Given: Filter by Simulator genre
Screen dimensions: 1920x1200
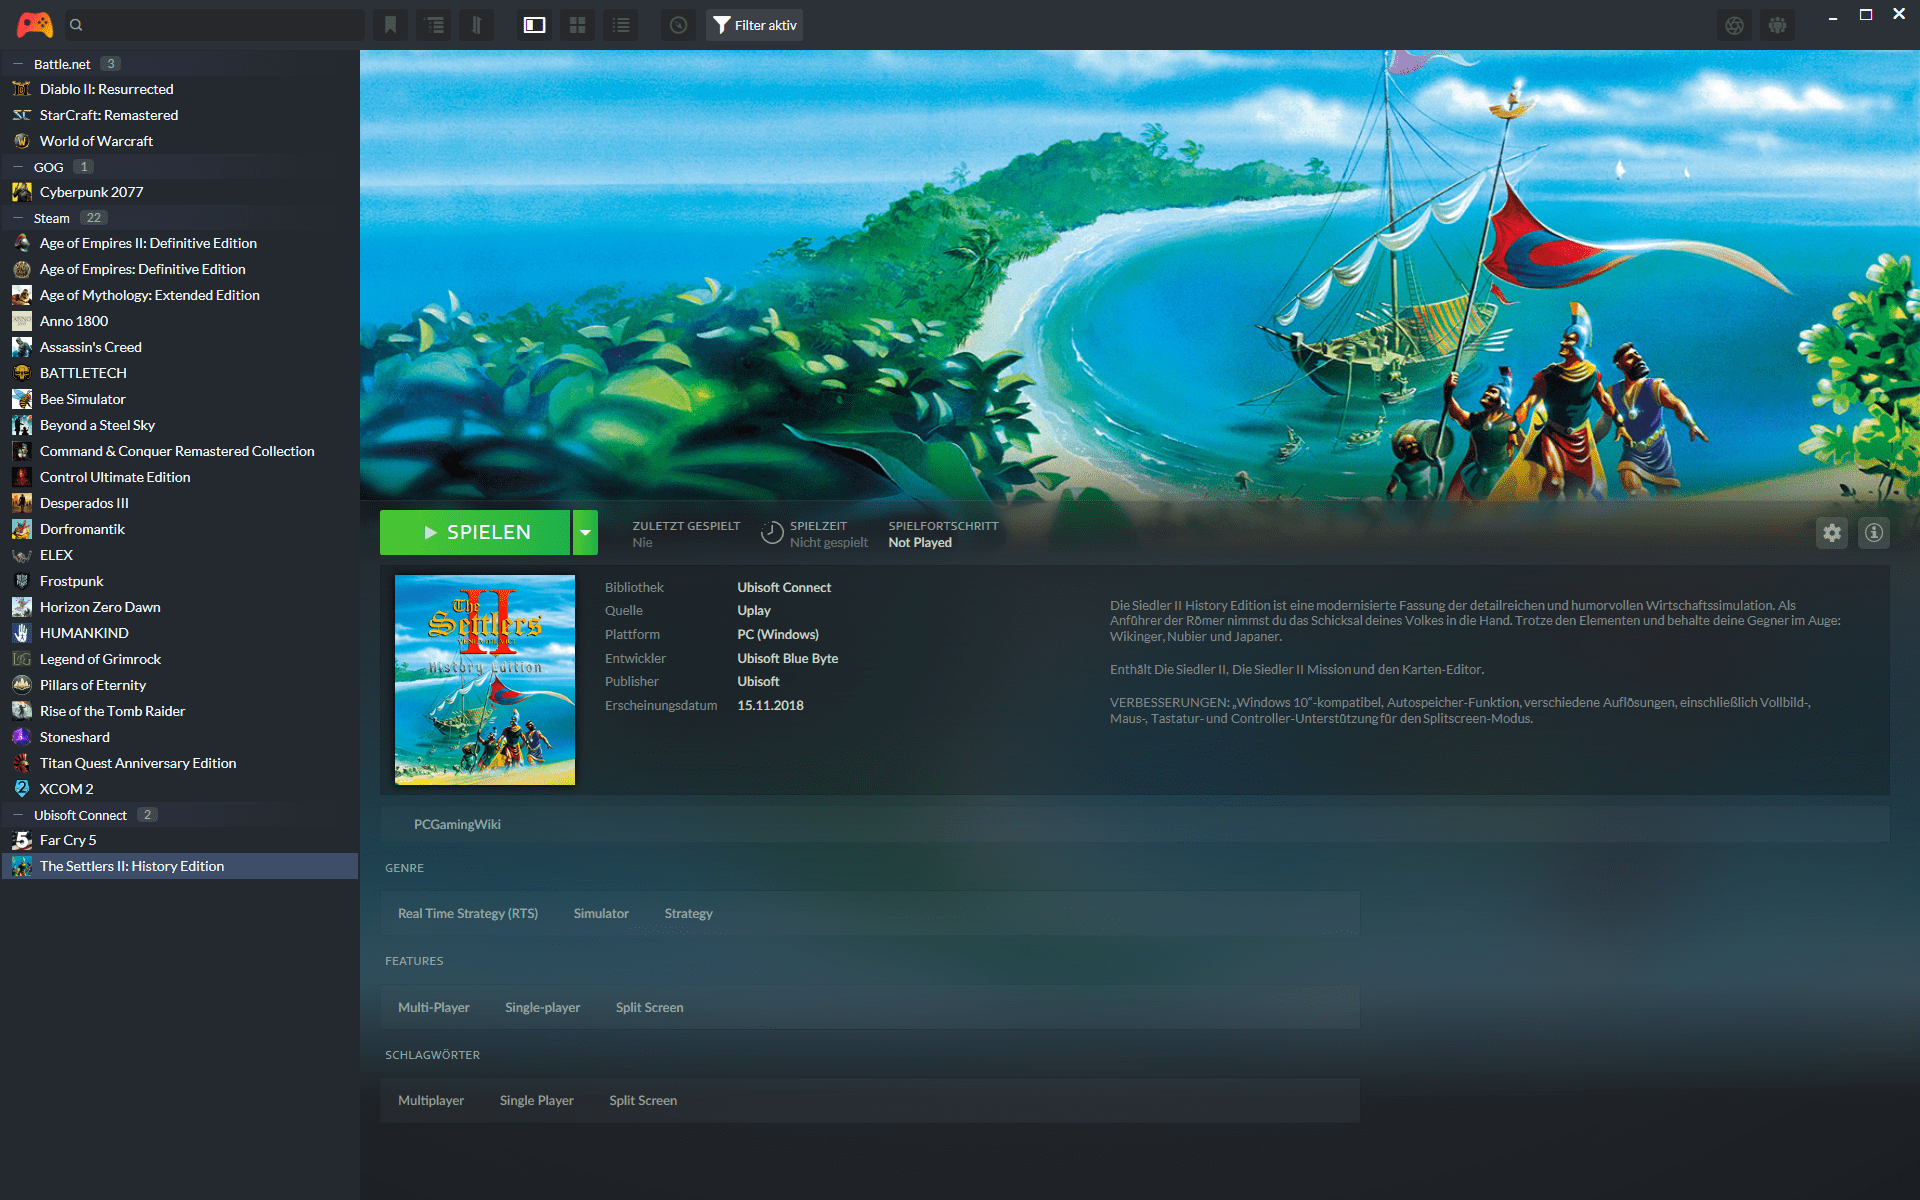Looking at the screenshot, I should [601, 913].
